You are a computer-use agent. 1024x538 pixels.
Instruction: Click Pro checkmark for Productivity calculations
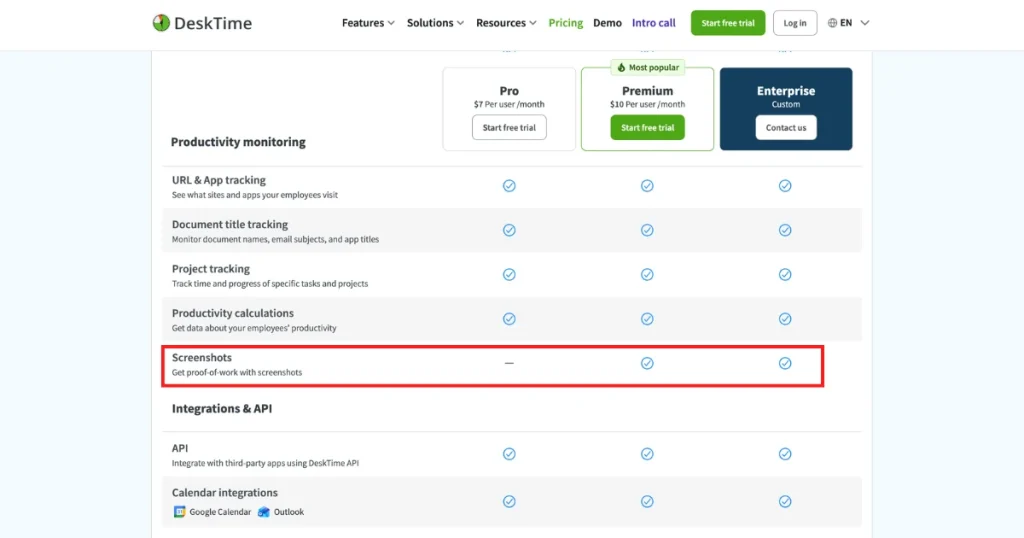(509, 319)
